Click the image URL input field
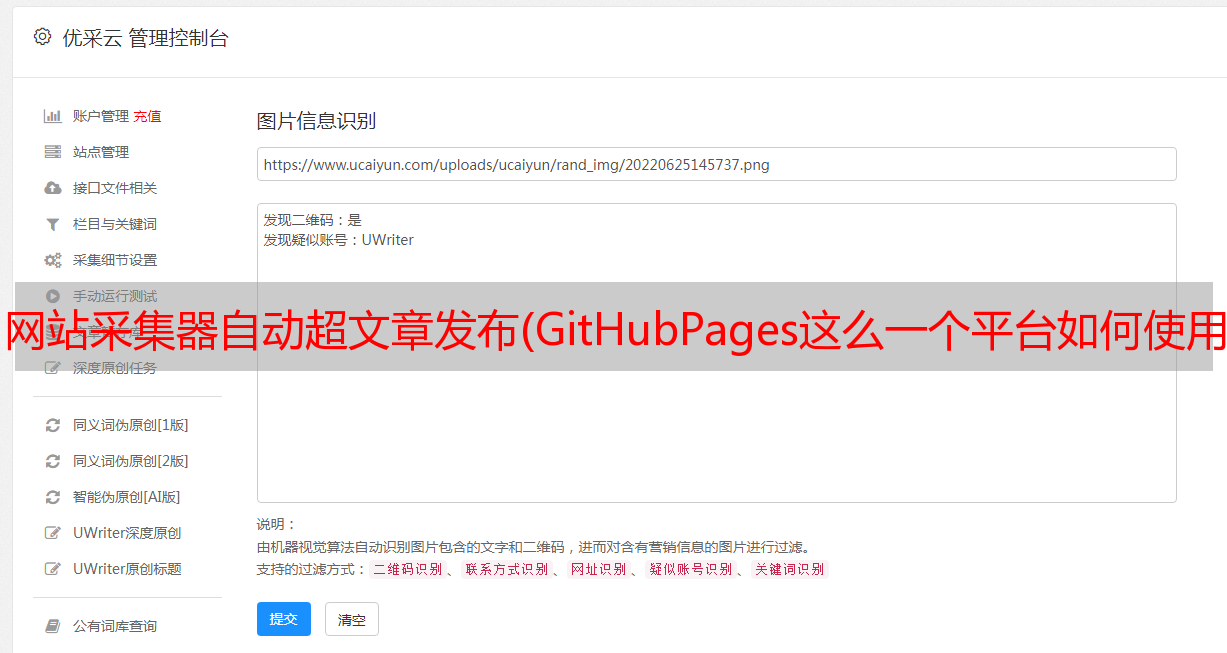This screenshot has width=1227, height=653. point(716,164)
